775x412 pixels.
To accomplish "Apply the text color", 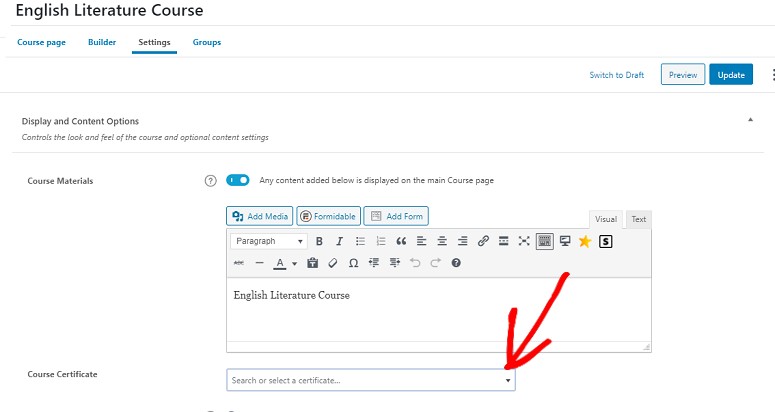I will pyautogui.click(x=280, y=263).
